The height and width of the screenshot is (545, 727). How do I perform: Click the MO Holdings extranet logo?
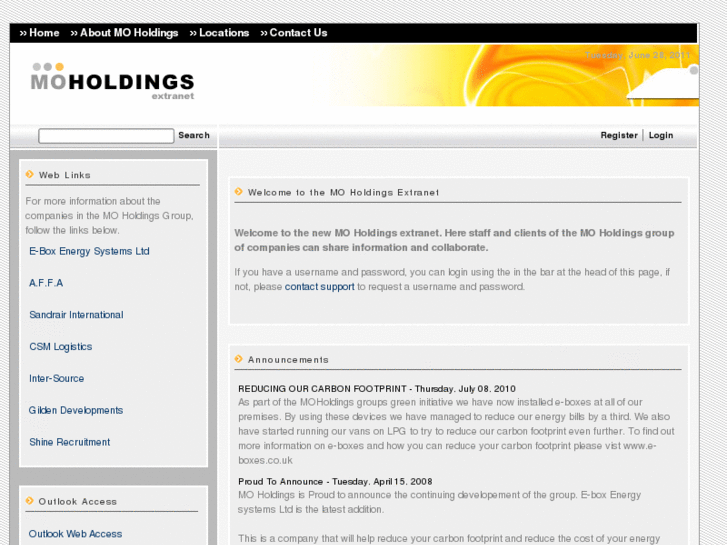coord(112,81)
